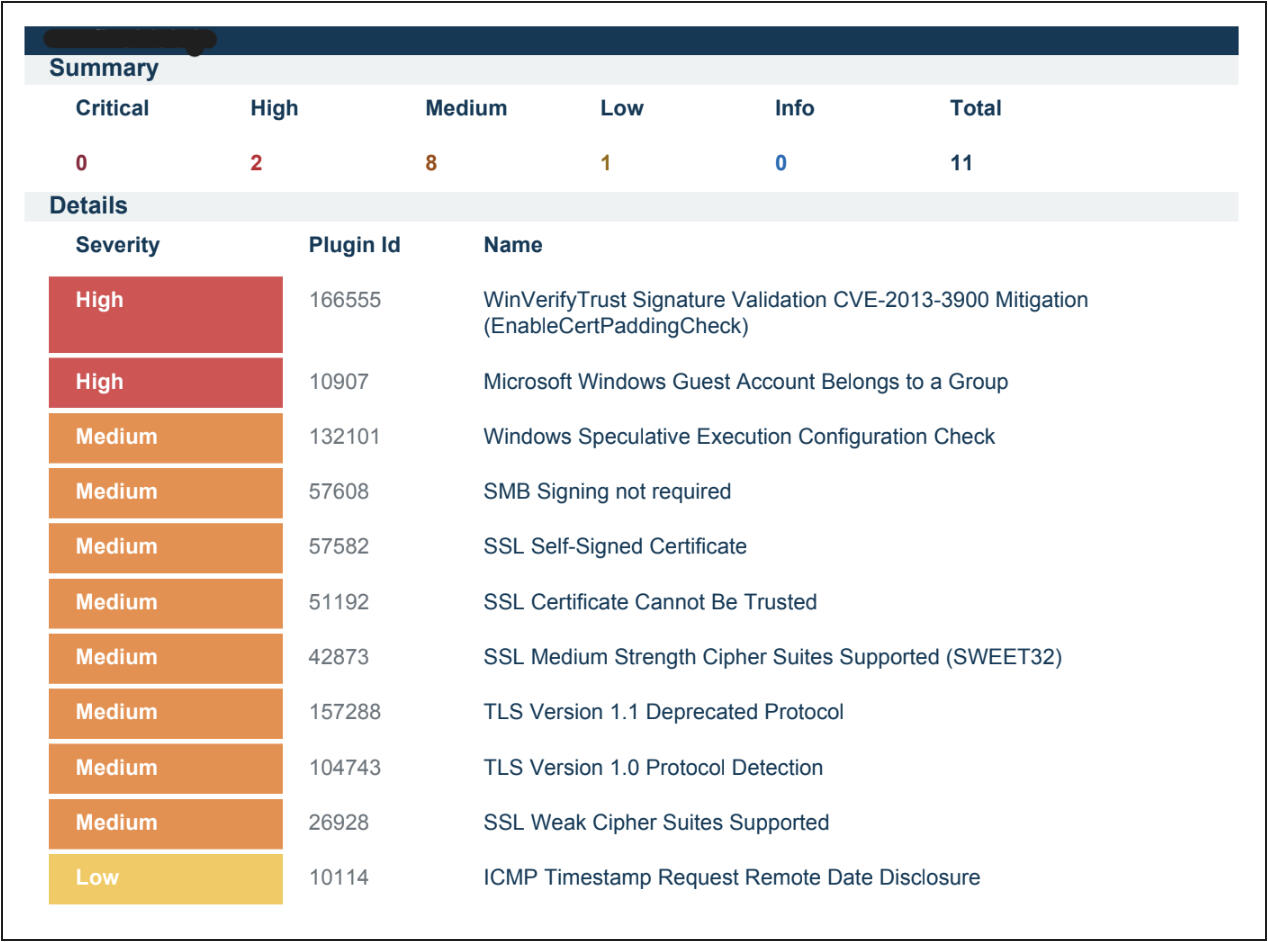Screen dimensions: 1268x942
Task: Select SSL Certificate Cannot Be Trusted
Action: click(x=650, y=602)
